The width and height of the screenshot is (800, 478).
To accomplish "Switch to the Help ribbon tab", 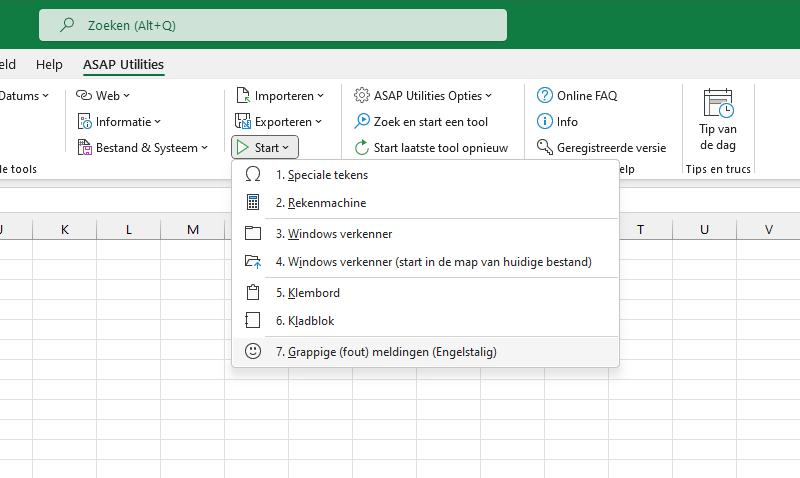I will click(x=49, y=64).
